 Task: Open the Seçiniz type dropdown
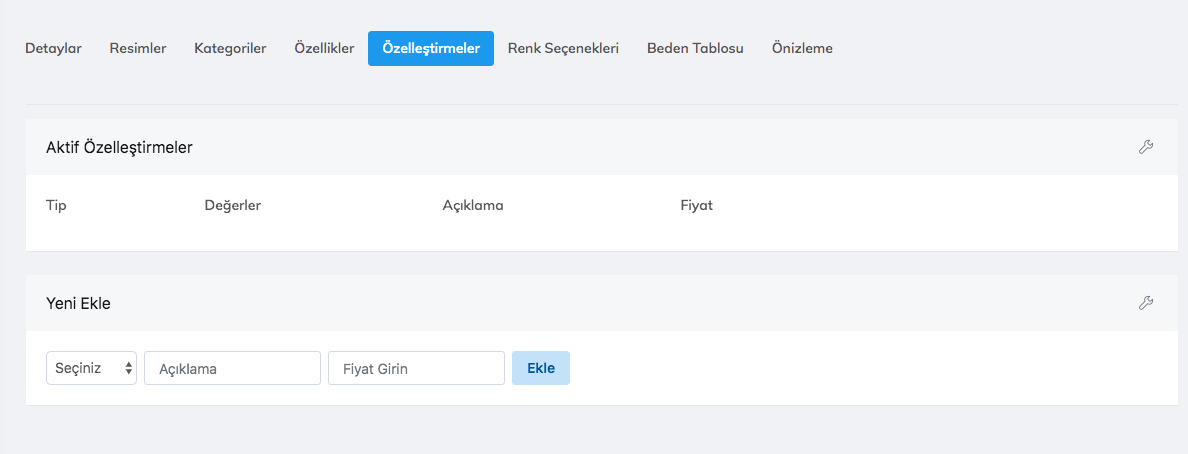[91, 368]
